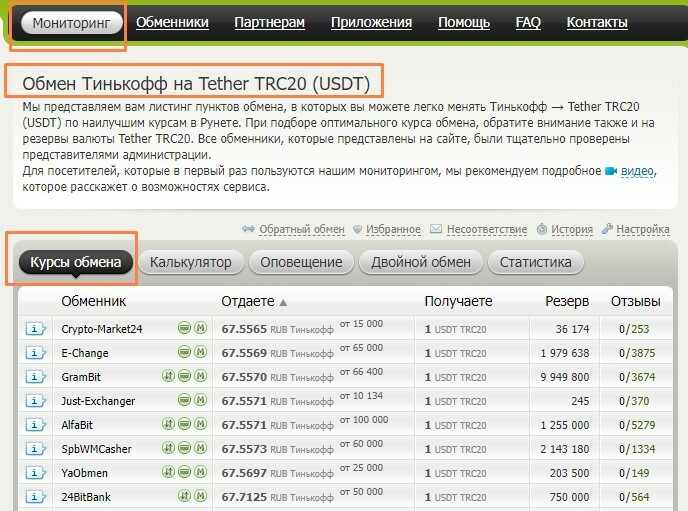Open info icon for Just-Exchanger
The image size is (688, 511).
[36, 401]
